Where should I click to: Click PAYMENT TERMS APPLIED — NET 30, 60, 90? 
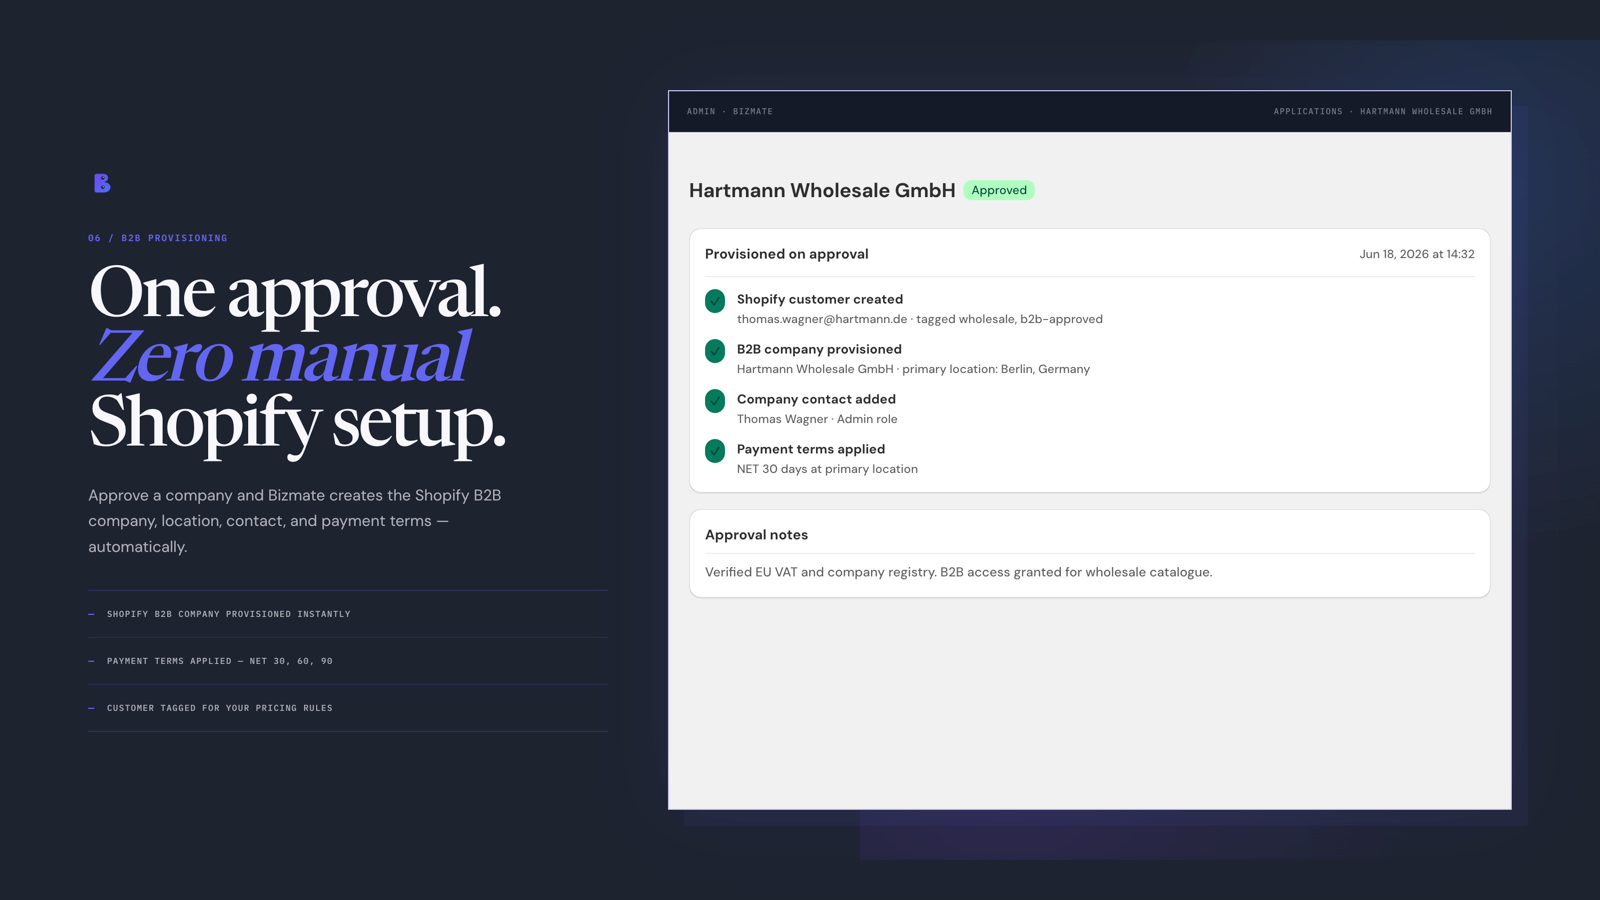tap(220, 661)
